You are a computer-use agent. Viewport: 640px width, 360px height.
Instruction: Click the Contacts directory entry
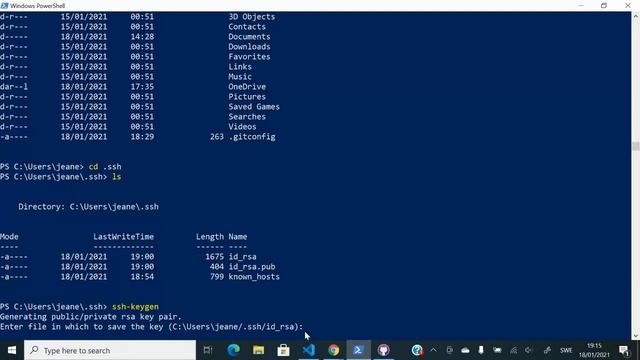point(247,27)
